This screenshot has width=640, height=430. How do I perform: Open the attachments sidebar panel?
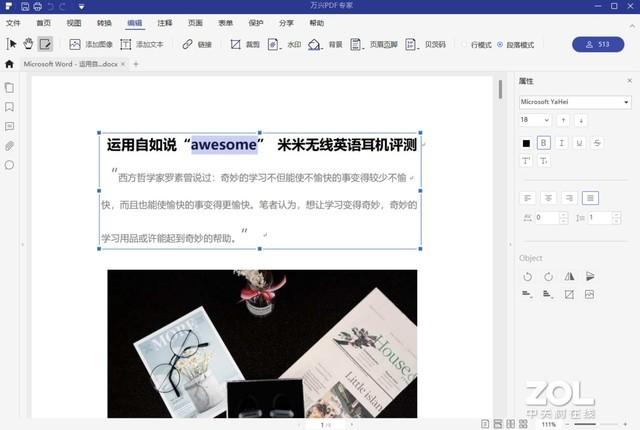coord(9,146)
